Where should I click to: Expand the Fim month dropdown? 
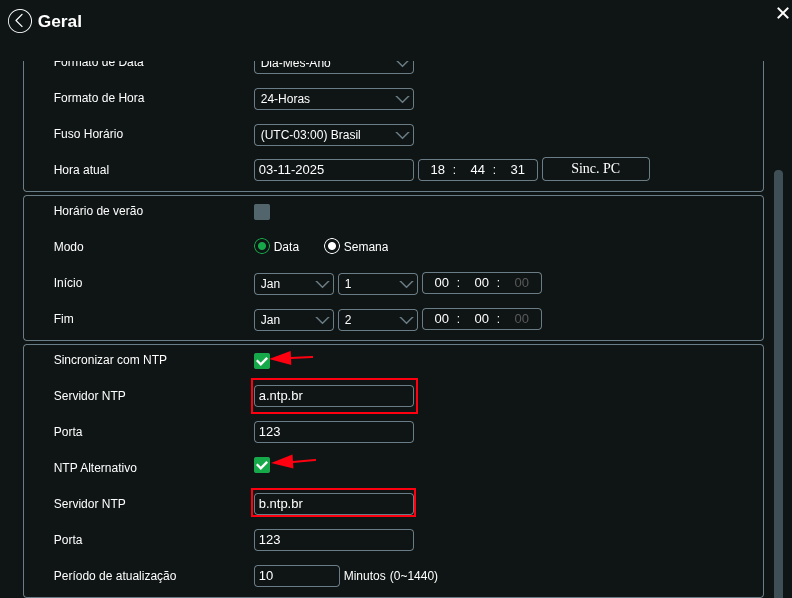[x=294, y=319]
